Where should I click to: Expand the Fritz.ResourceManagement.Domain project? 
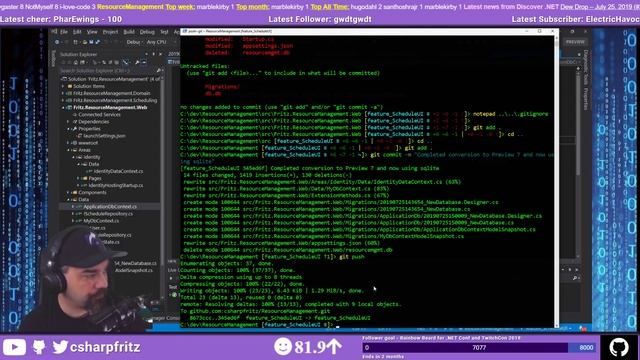[63, 93]
